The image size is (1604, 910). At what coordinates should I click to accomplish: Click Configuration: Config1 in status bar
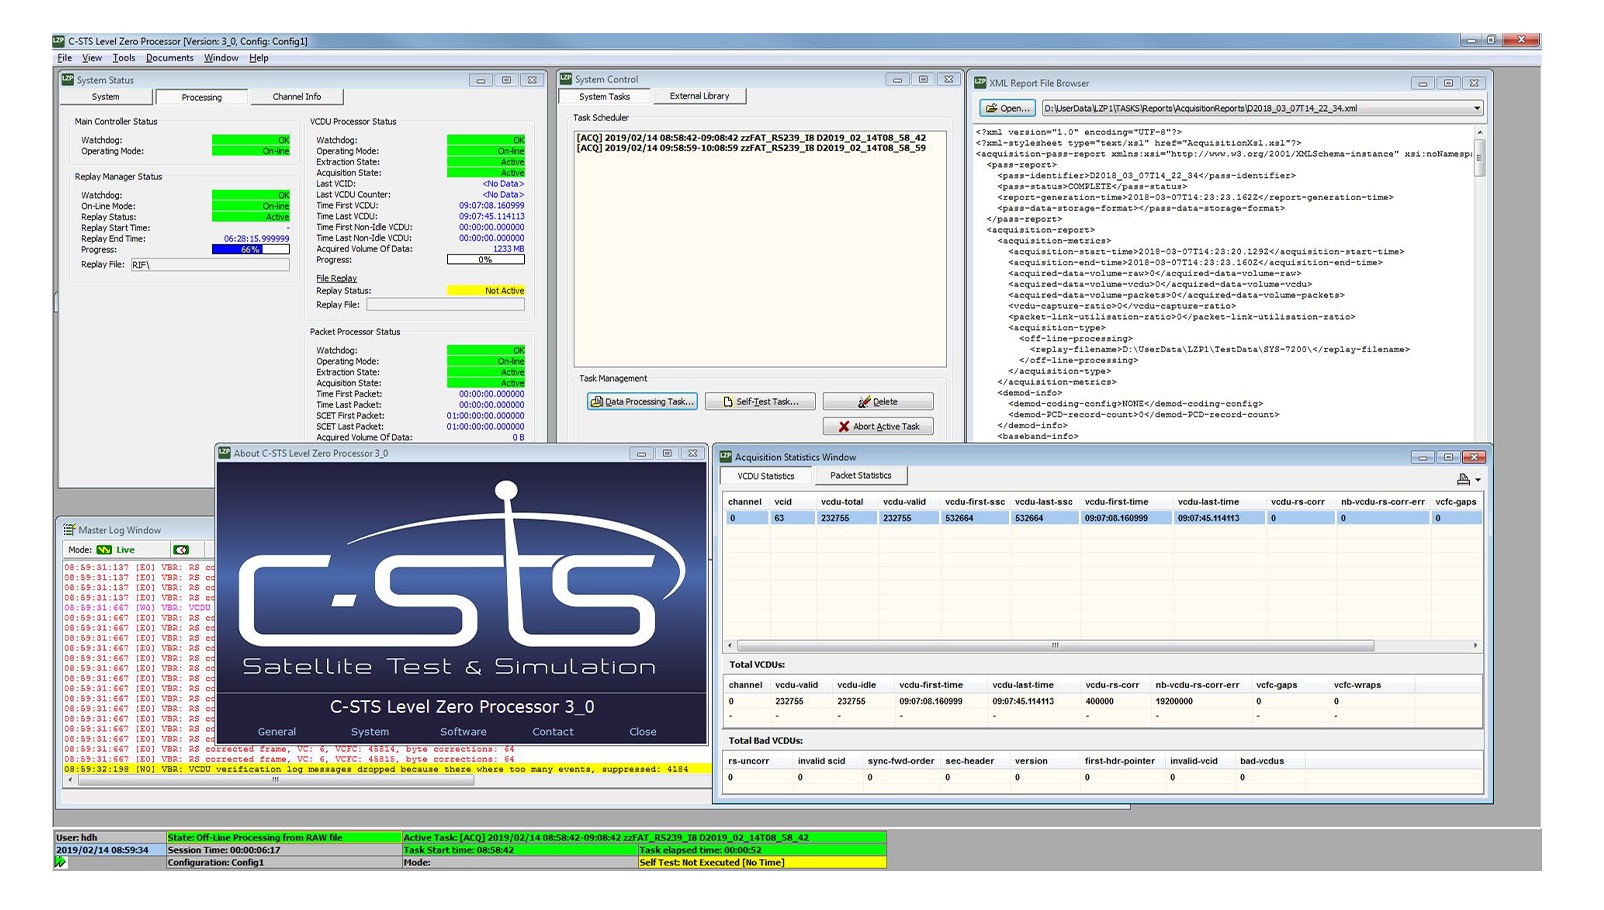click(284, 862)
